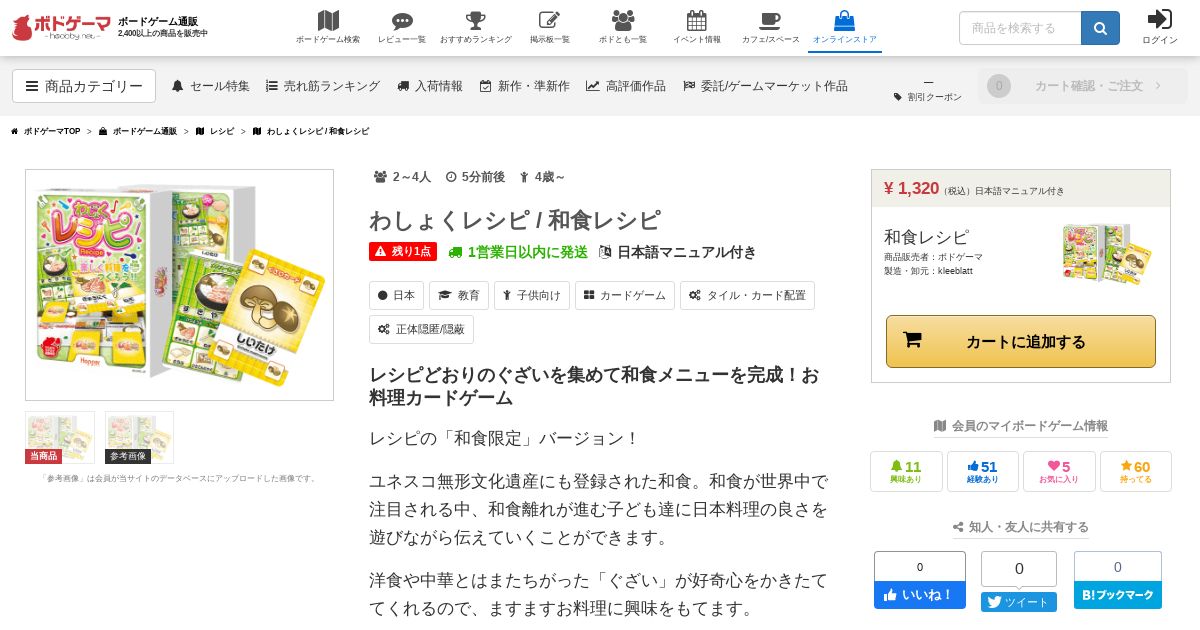Image resolution: width=1200 pixels, height=630 pixels.
Task: Click B!ブックマーク Hatena button
Action: tap(1118, 594)
